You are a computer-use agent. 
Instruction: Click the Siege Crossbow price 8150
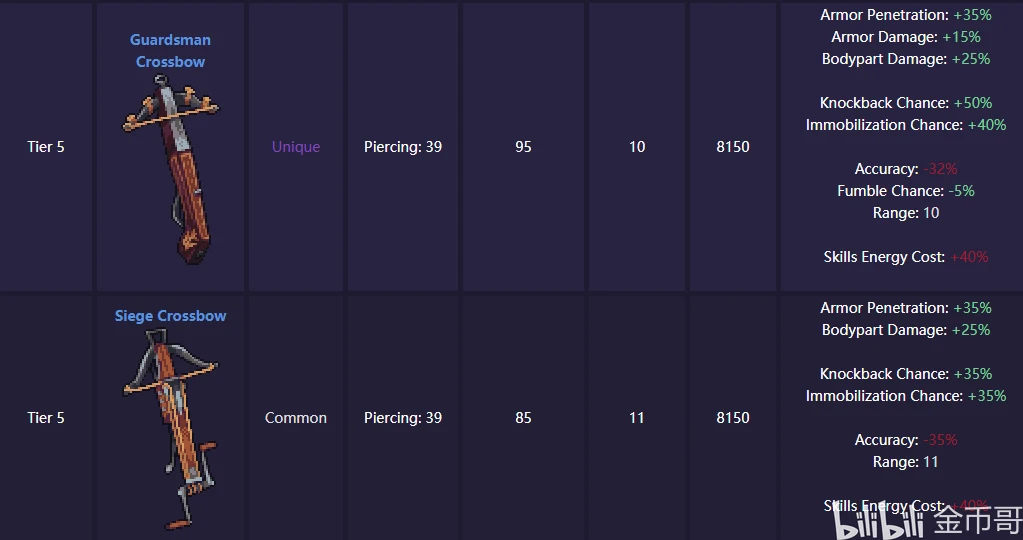(733, 418)
